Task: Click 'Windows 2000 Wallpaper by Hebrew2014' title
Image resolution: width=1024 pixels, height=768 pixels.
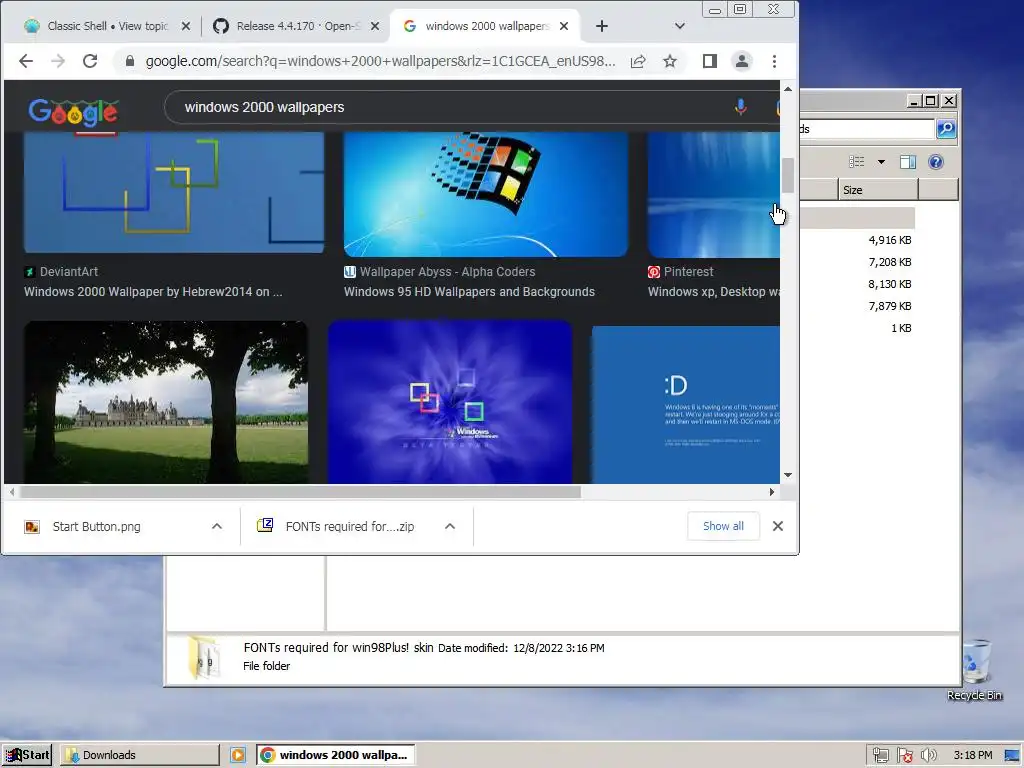Action: click(153, 292)
